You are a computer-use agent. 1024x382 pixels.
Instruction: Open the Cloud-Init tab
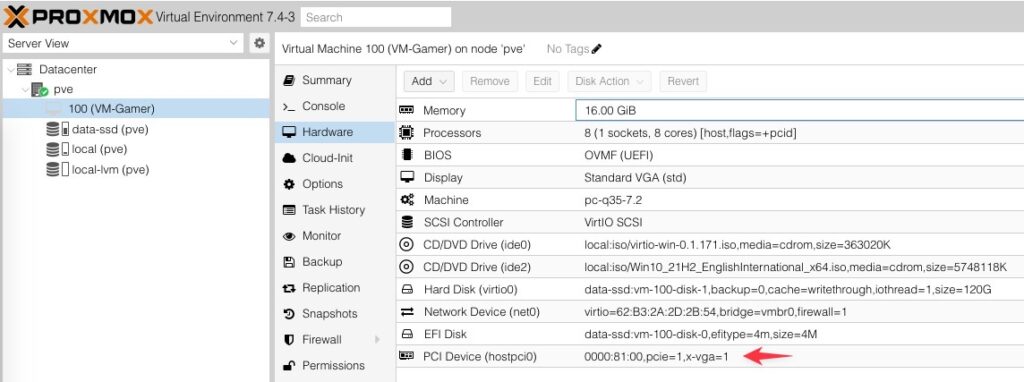pos(335,158)
